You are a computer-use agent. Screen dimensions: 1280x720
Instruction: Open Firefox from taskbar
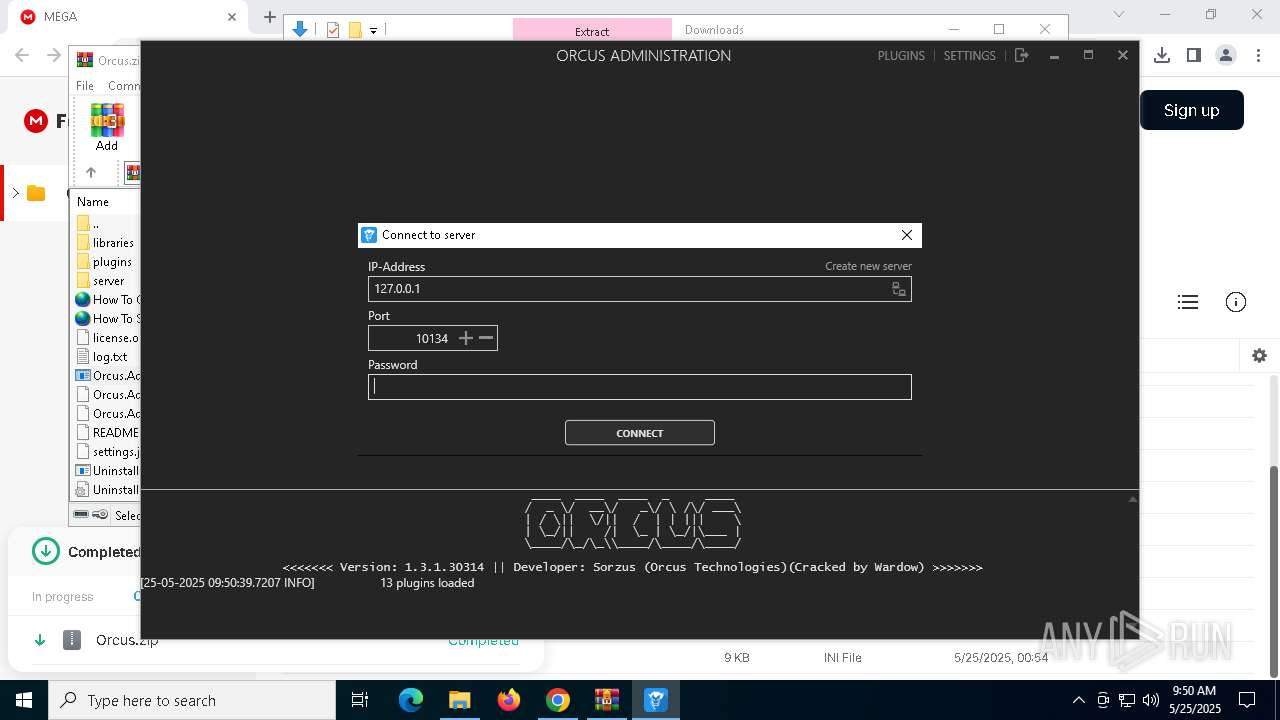tap(509, 700)
